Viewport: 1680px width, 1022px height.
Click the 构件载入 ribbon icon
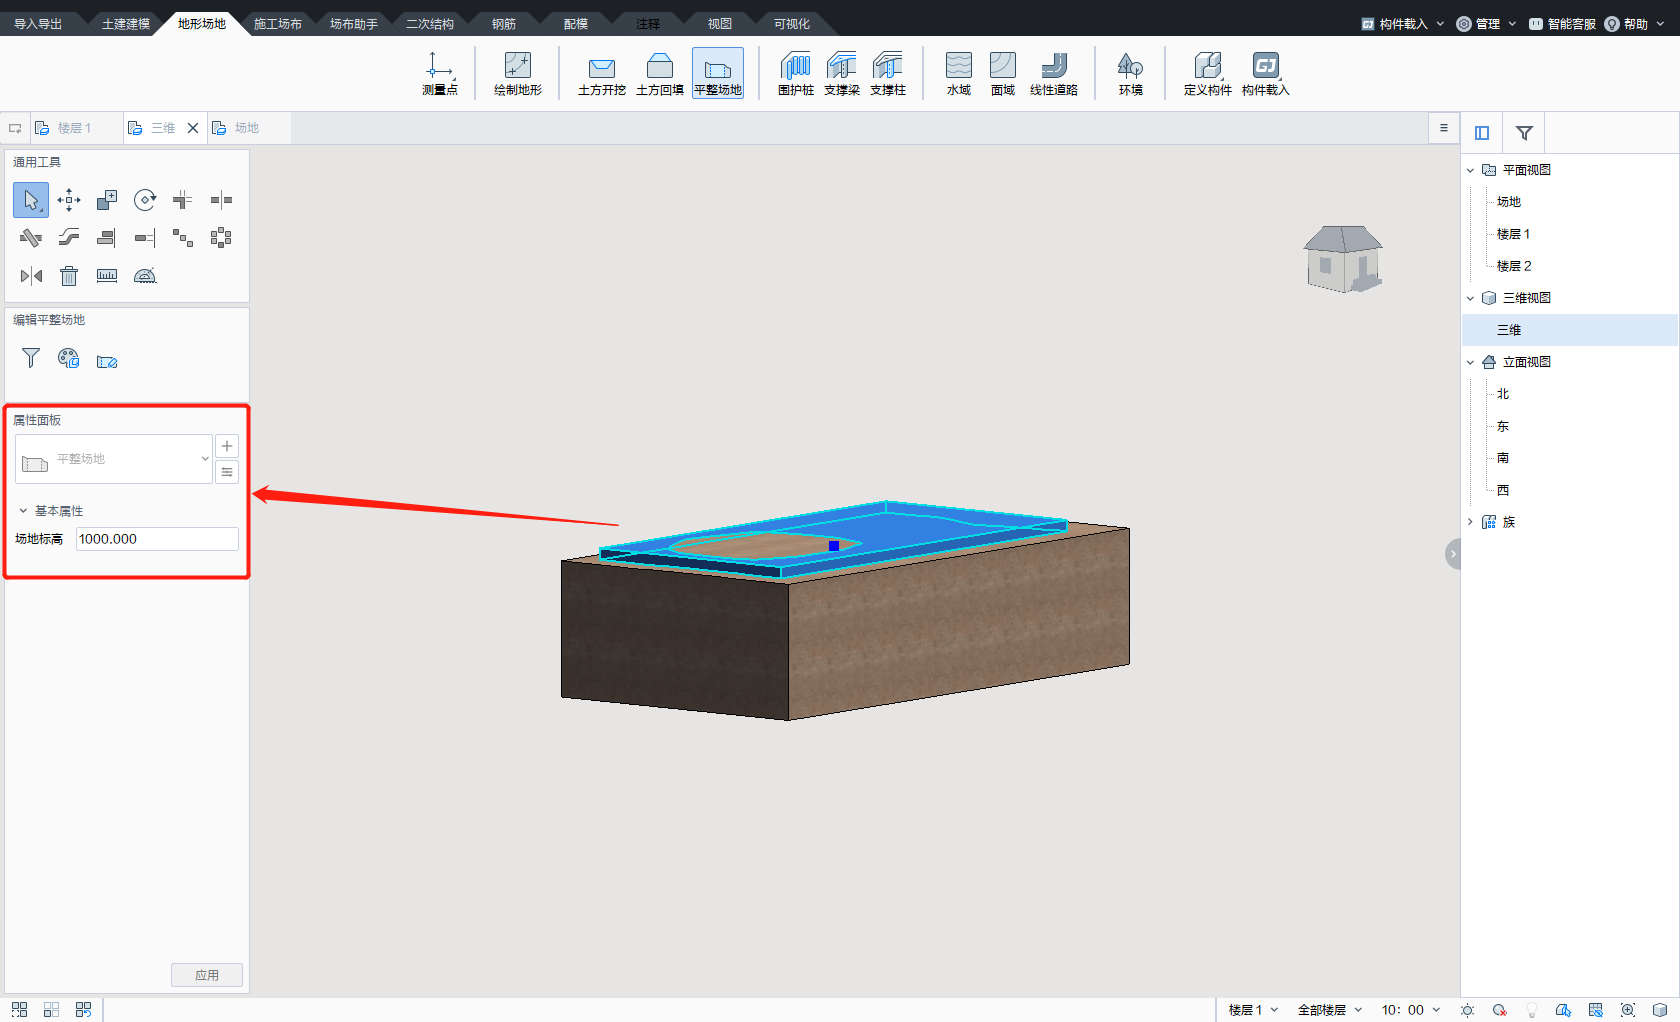click(x=1266, y=73)
